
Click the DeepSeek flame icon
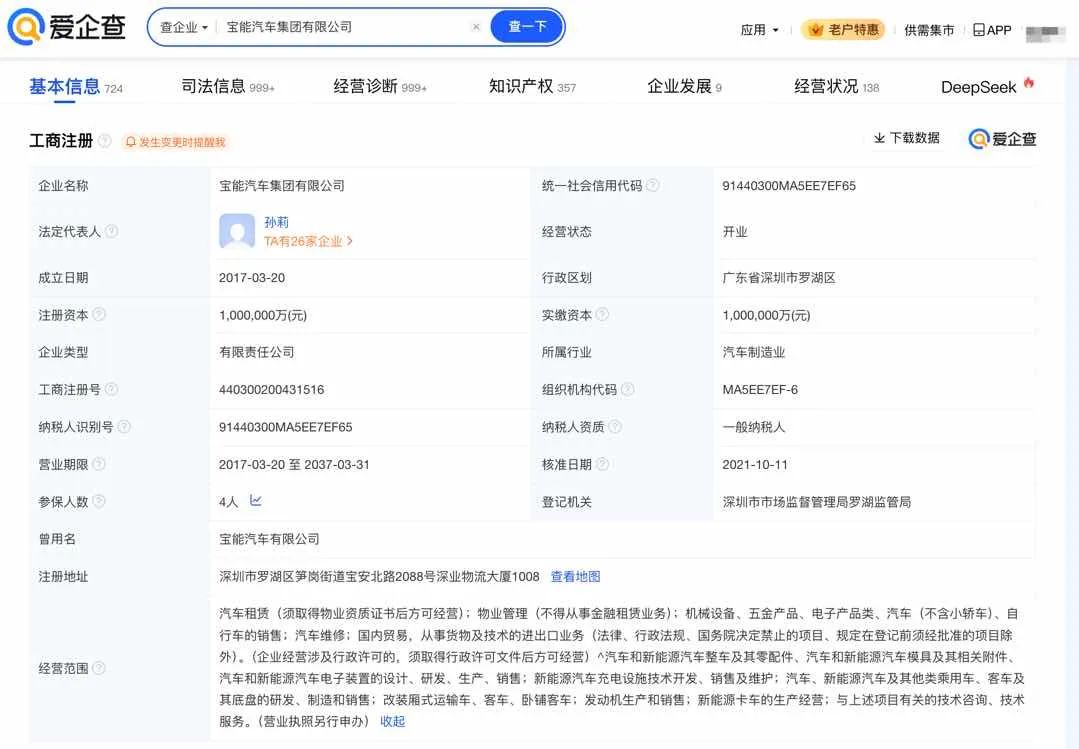[x=1029, y=83]
